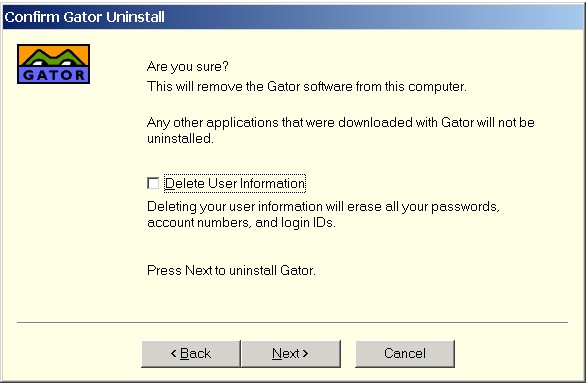Click the Gator alligator logo

[x=53, y=64]
